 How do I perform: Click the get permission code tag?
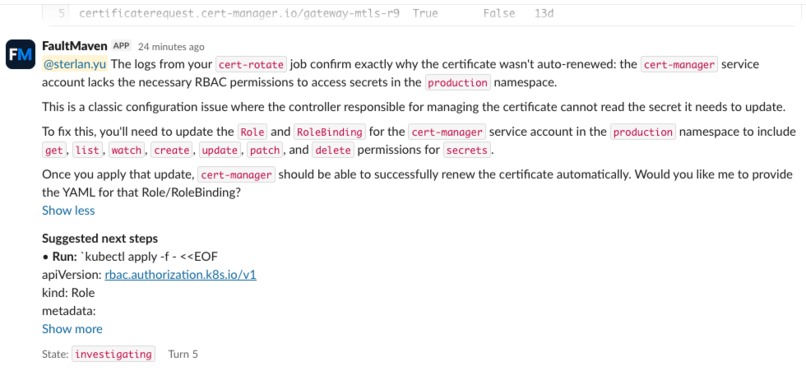coord(53,151)
